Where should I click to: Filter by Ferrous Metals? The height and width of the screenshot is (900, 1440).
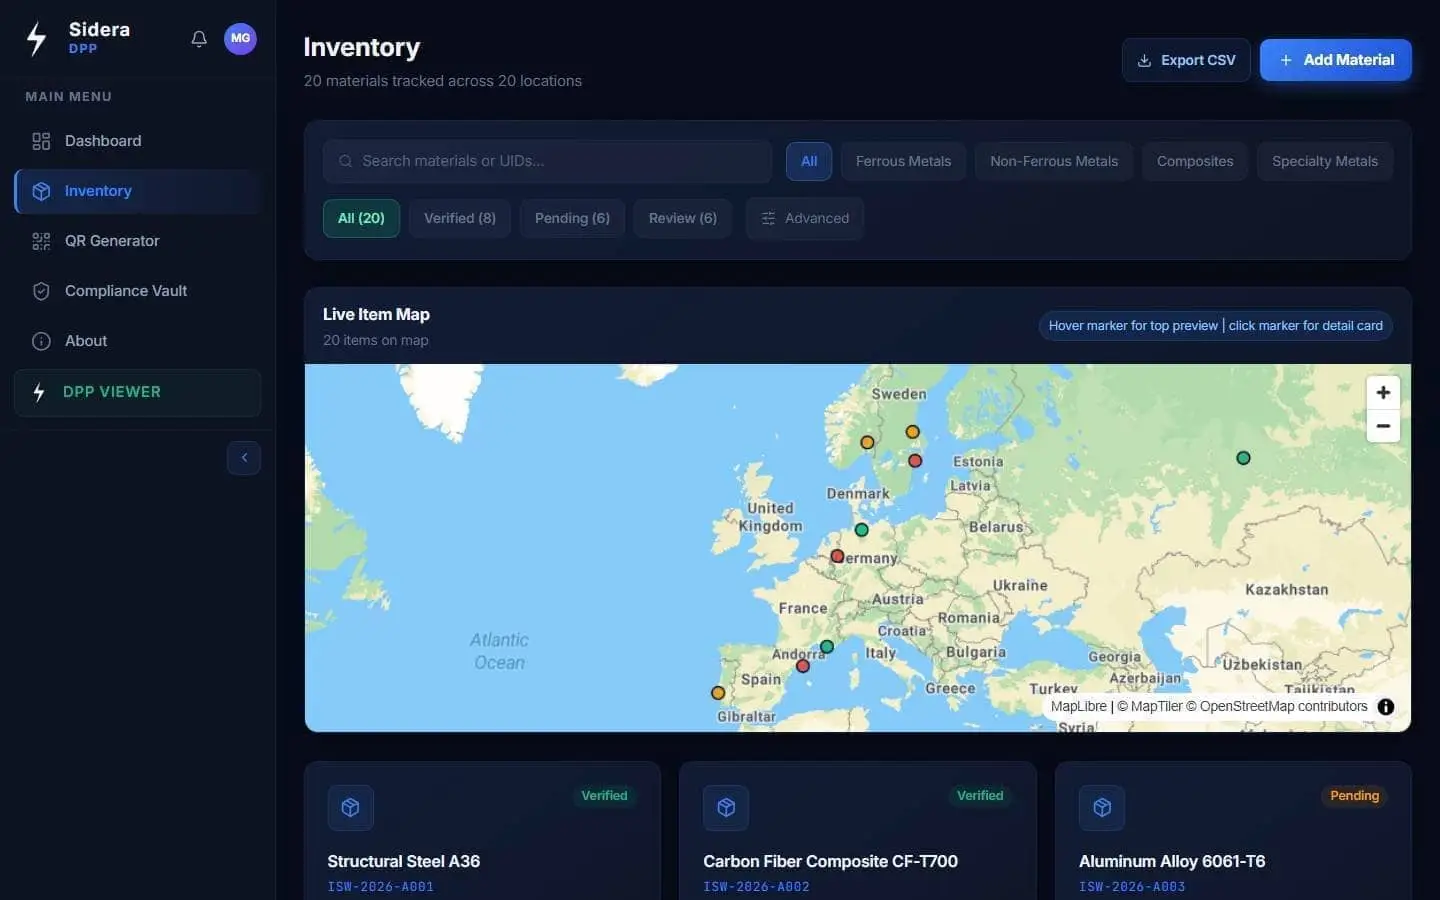pos(903,161)
